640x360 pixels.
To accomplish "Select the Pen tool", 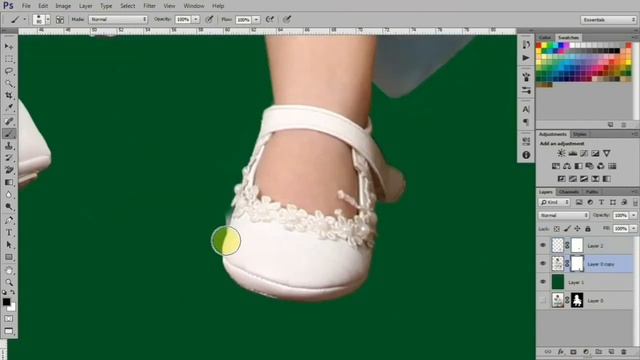I will [9, 220].
